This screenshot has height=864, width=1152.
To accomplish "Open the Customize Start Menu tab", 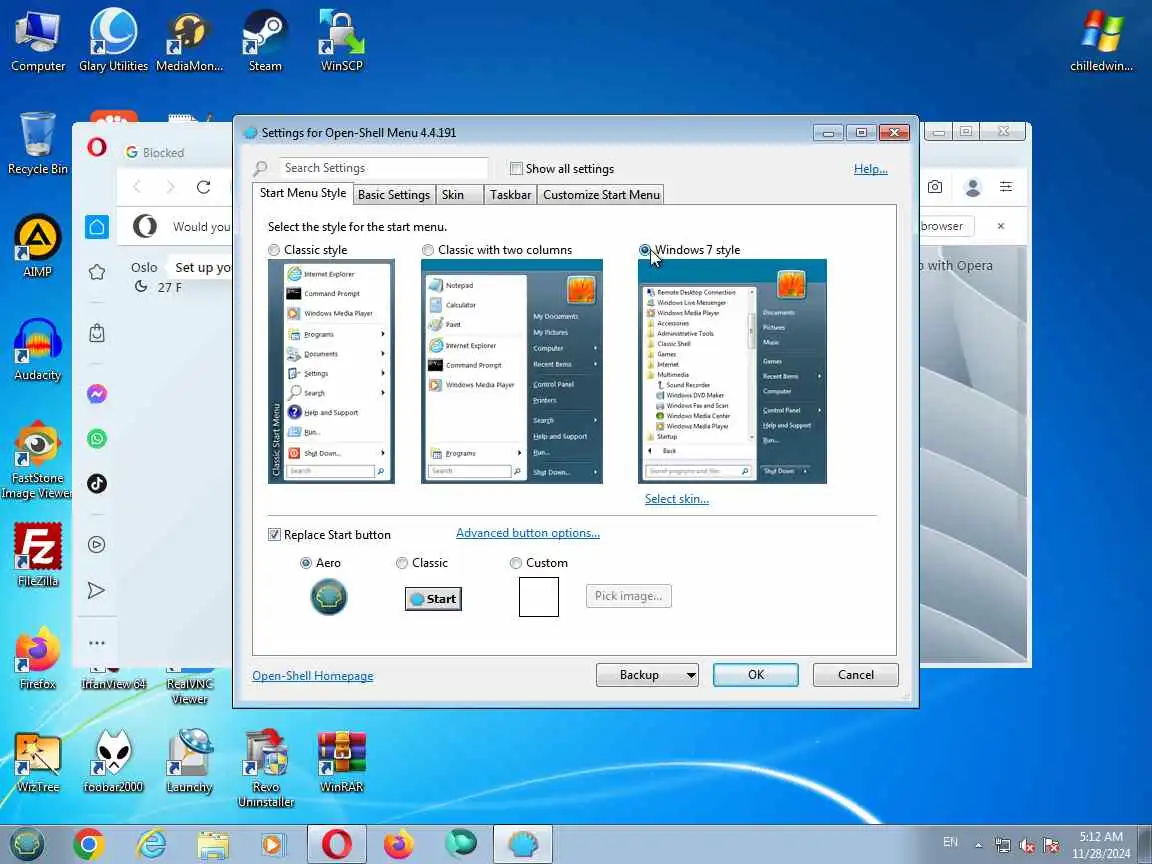I will (x=601, y=195).
